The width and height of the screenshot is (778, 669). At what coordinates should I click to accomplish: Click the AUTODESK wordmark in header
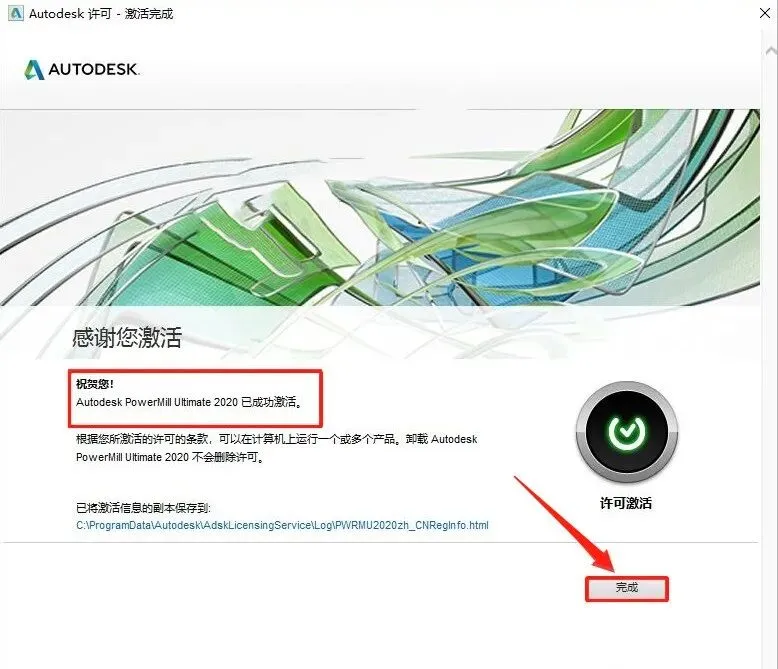(x=93, y=69)
